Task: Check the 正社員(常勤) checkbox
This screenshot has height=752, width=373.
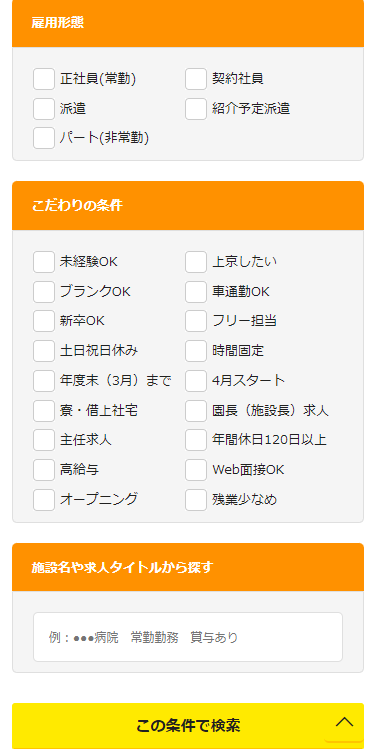Action: coord(44,79)
